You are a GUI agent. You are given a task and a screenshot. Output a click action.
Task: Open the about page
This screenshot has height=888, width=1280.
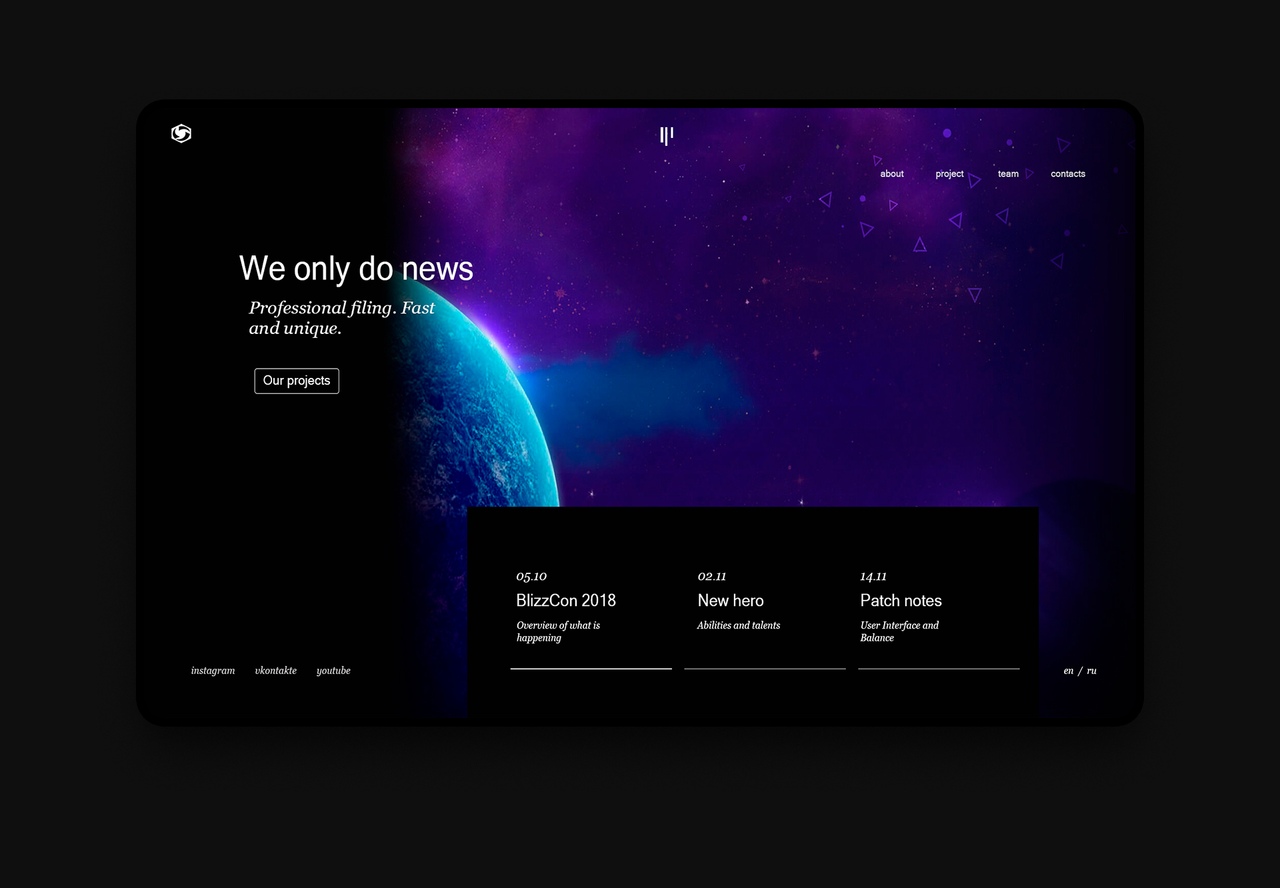click(892, 174)
